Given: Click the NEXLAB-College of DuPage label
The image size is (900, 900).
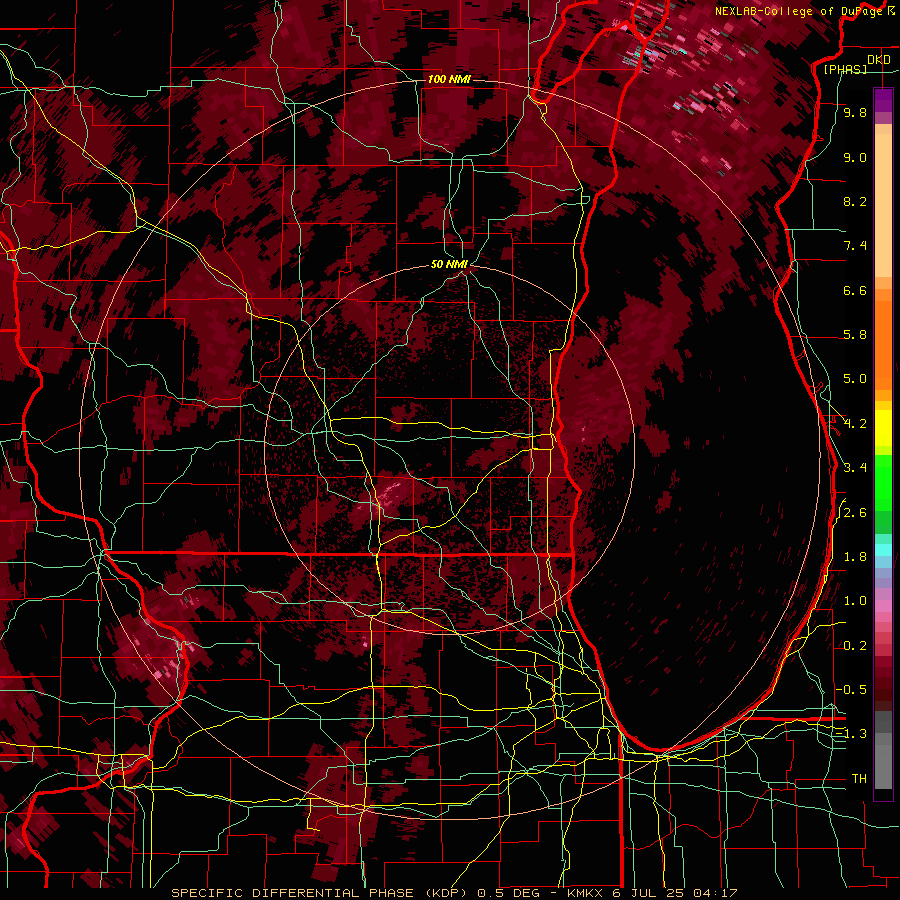Looking at the screenshot, I should tap(800, 11).
